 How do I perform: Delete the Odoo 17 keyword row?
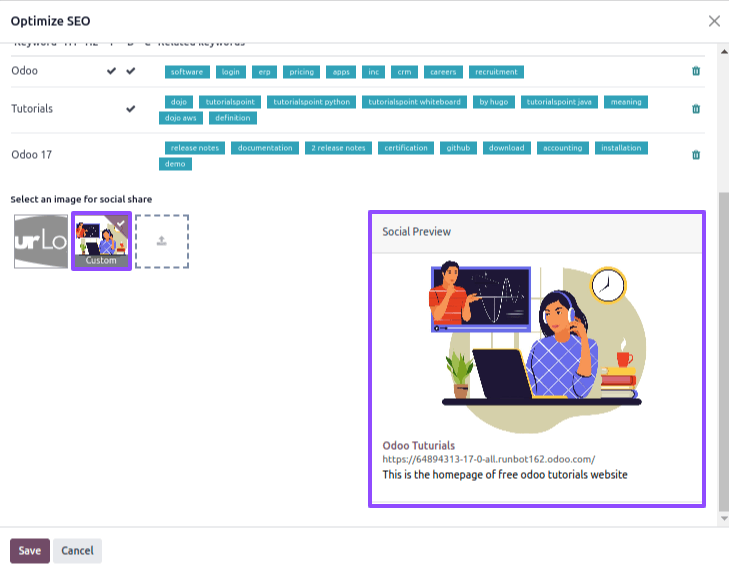coord(696,155)
